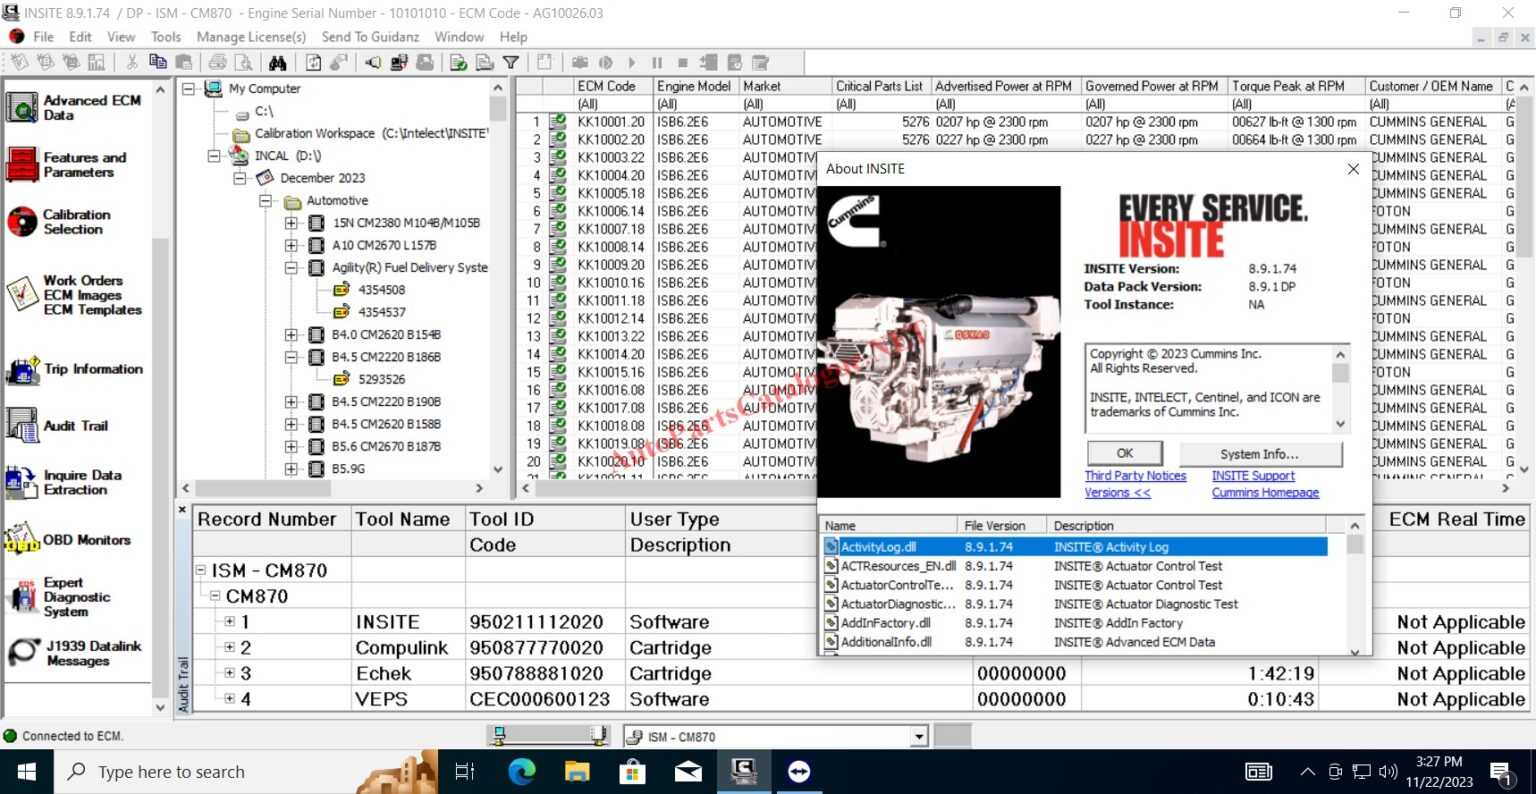Viewport: 1536px width, 794px height.
Task: Expand audit trail record 1 INSITE row
Action: tap(229, 621)
